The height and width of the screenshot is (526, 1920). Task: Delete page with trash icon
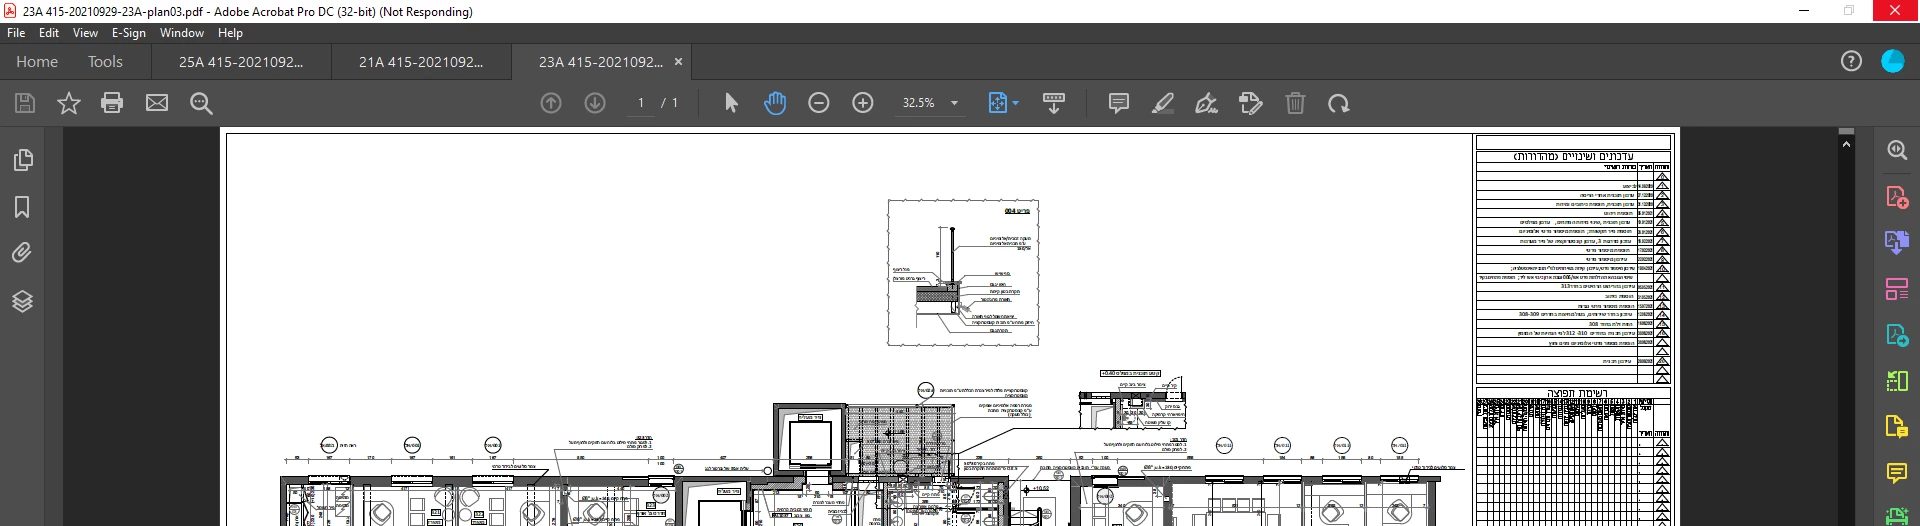tap(1295, 103)
